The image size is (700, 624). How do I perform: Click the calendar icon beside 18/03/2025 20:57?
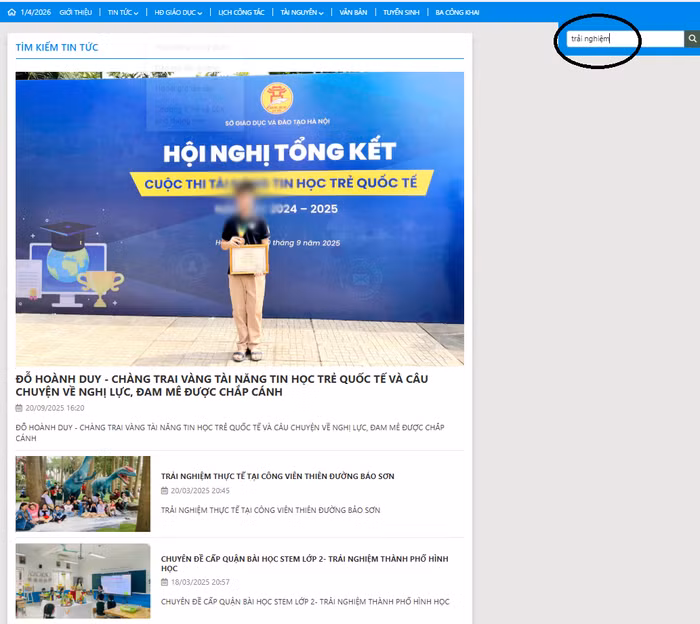coord(164,582)
